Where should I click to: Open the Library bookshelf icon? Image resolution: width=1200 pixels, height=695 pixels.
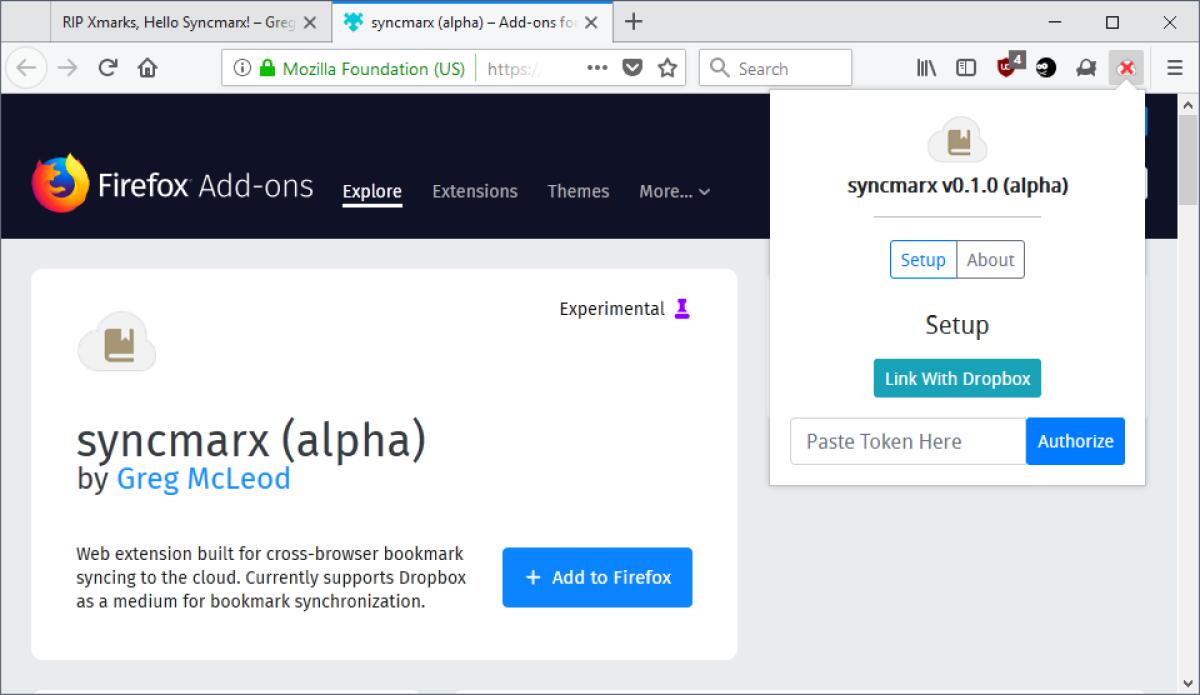(925, 68)
